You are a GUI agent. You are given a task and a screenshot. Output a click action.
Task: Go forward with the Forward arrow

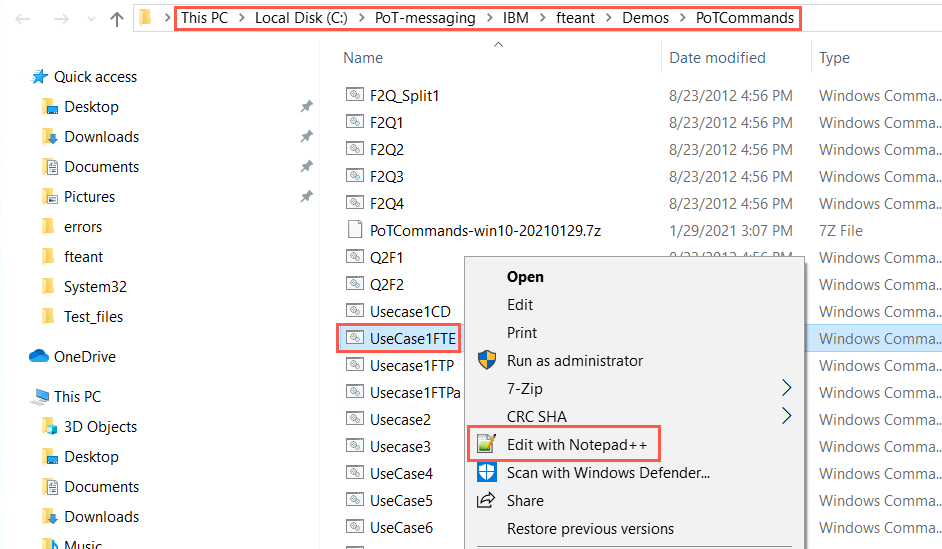coord(61,19)
